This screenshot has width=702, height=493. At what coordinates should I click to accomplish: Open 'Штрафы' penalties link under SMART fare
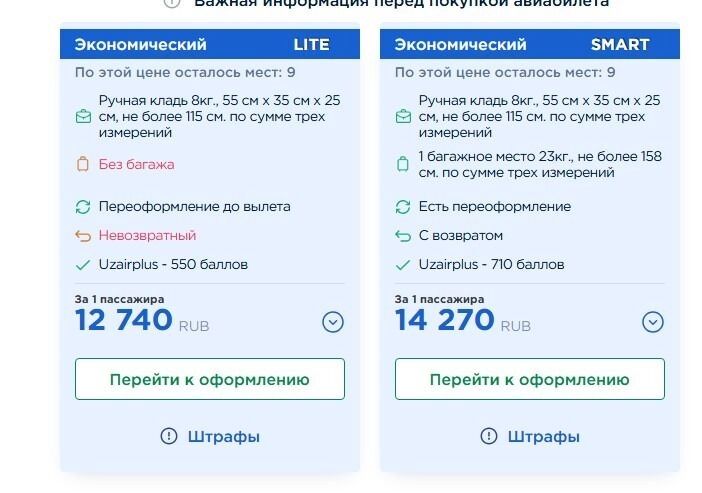pos(530,436)
